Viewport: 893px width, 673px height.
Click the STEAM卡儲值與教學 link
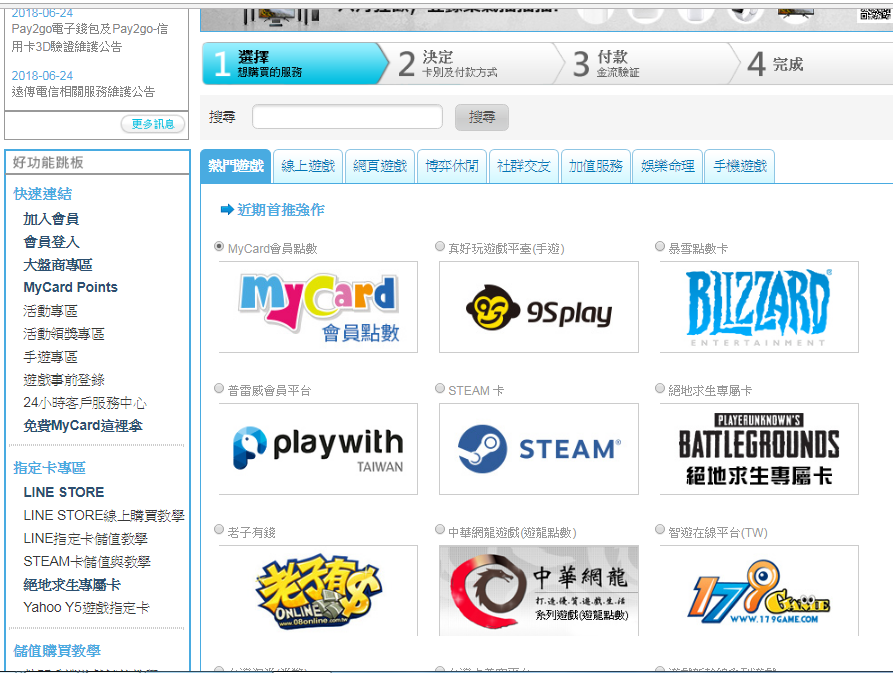(87, 561)
